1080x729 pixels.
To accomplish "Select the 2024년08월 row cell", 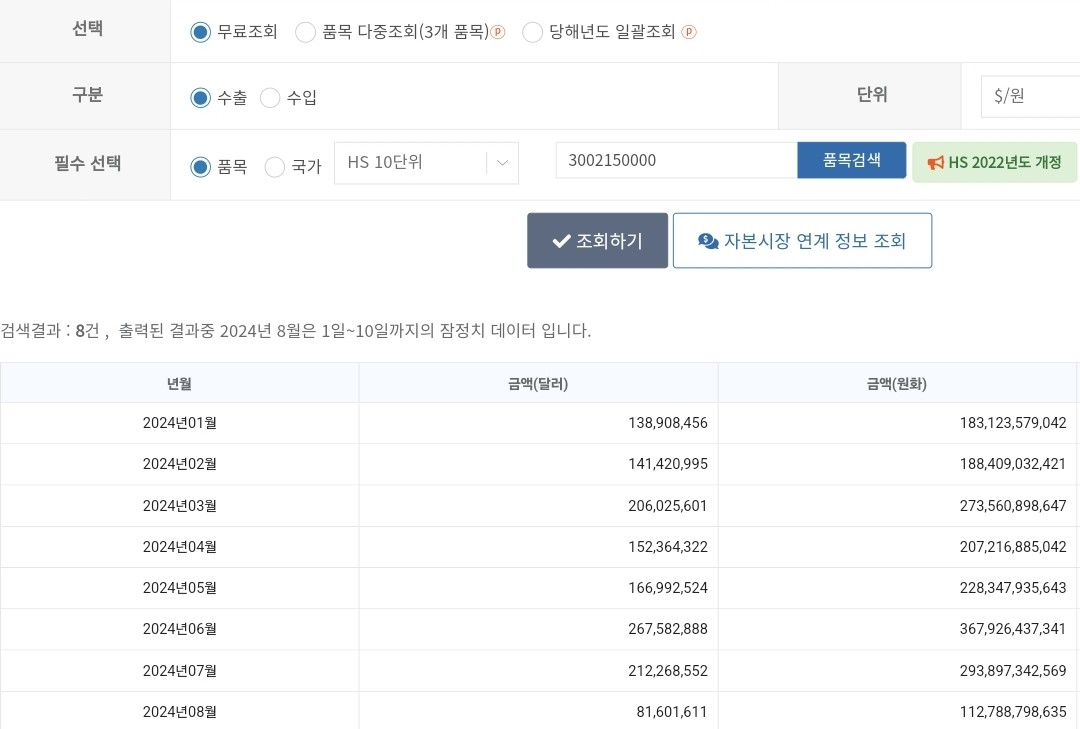I will click(179, 712).
